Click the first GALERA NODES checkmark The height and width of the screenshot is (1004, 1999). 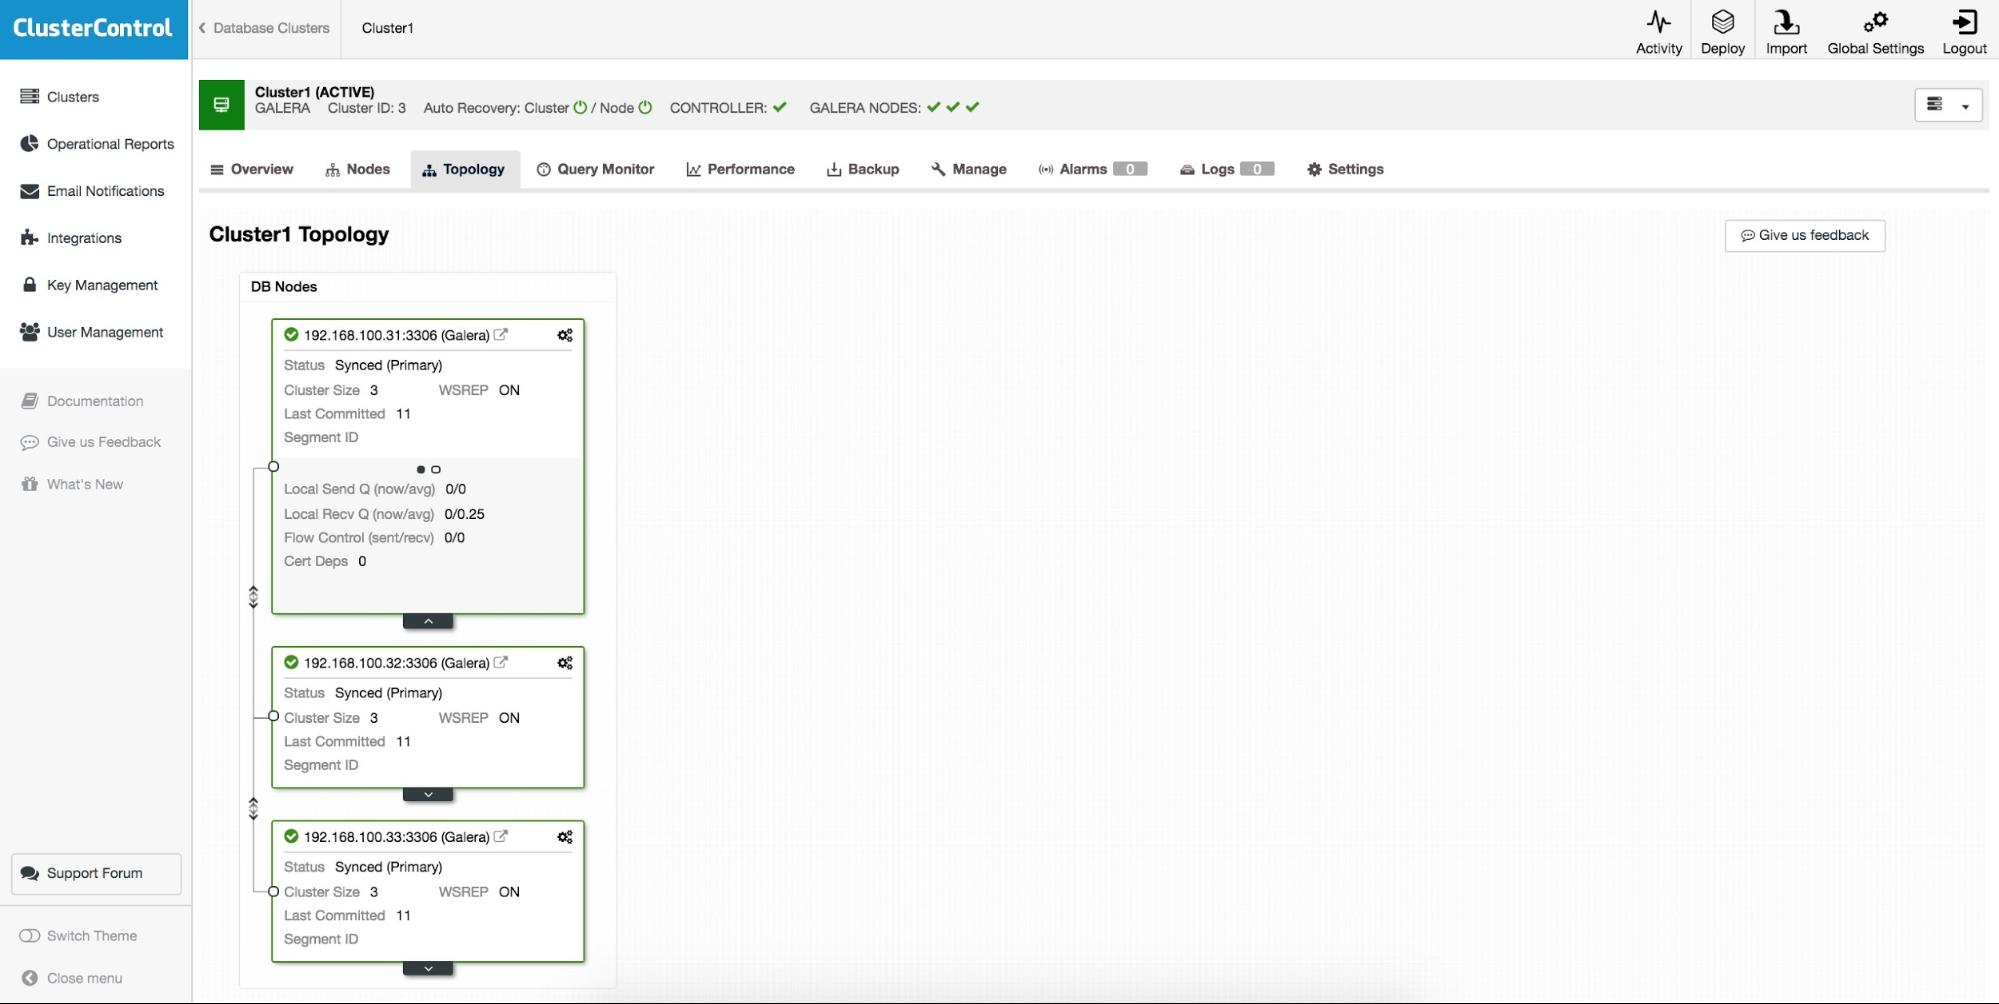click(x=933, y=107)
